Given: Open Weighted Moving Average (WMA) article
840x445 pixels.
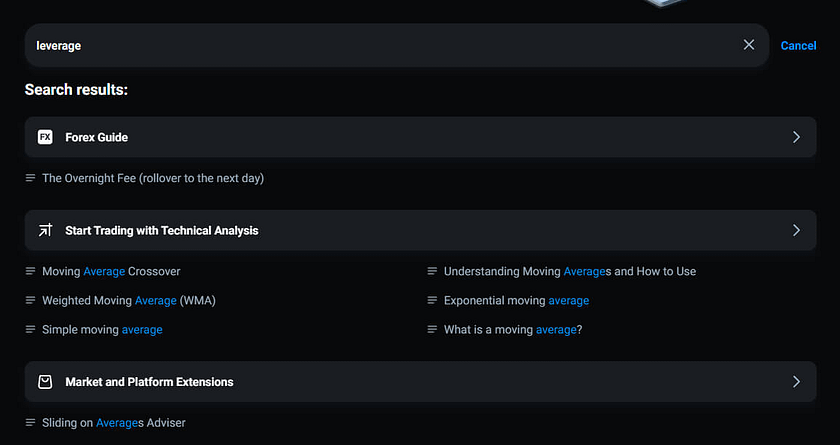Looking at the screenshot, I should point(129,300).
